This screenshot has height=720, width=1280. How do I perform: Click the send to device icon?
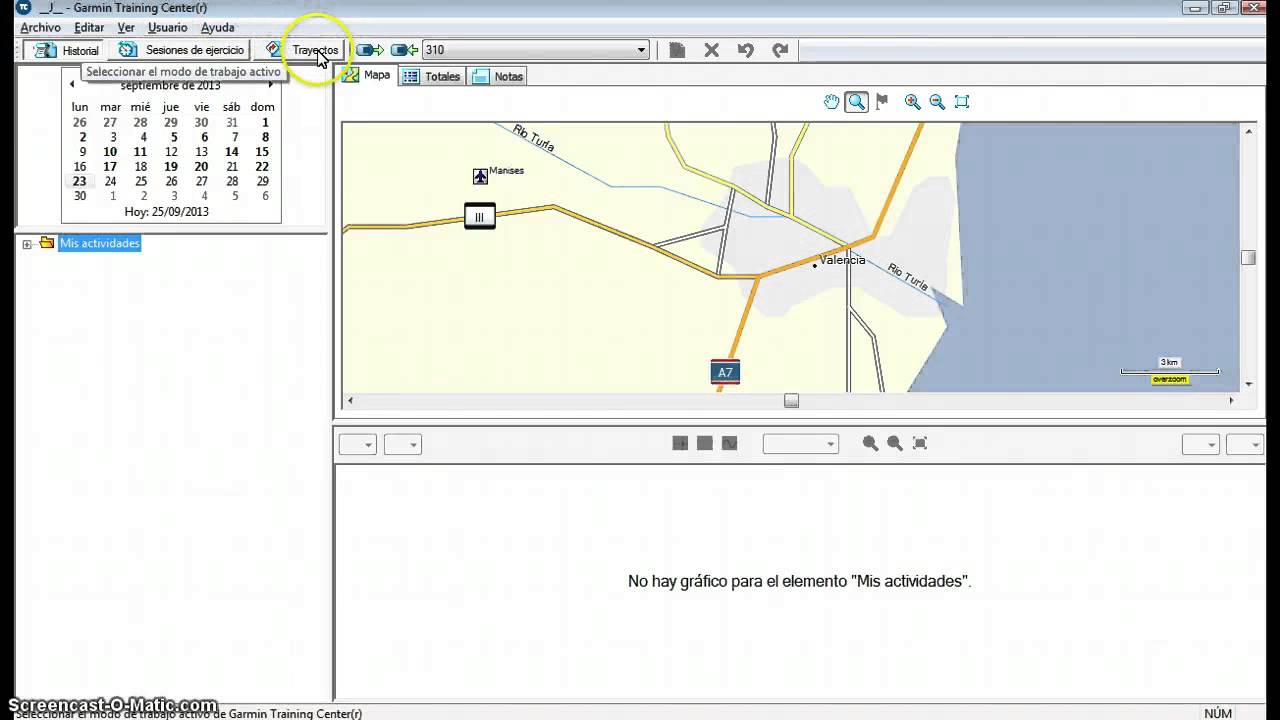370,50
